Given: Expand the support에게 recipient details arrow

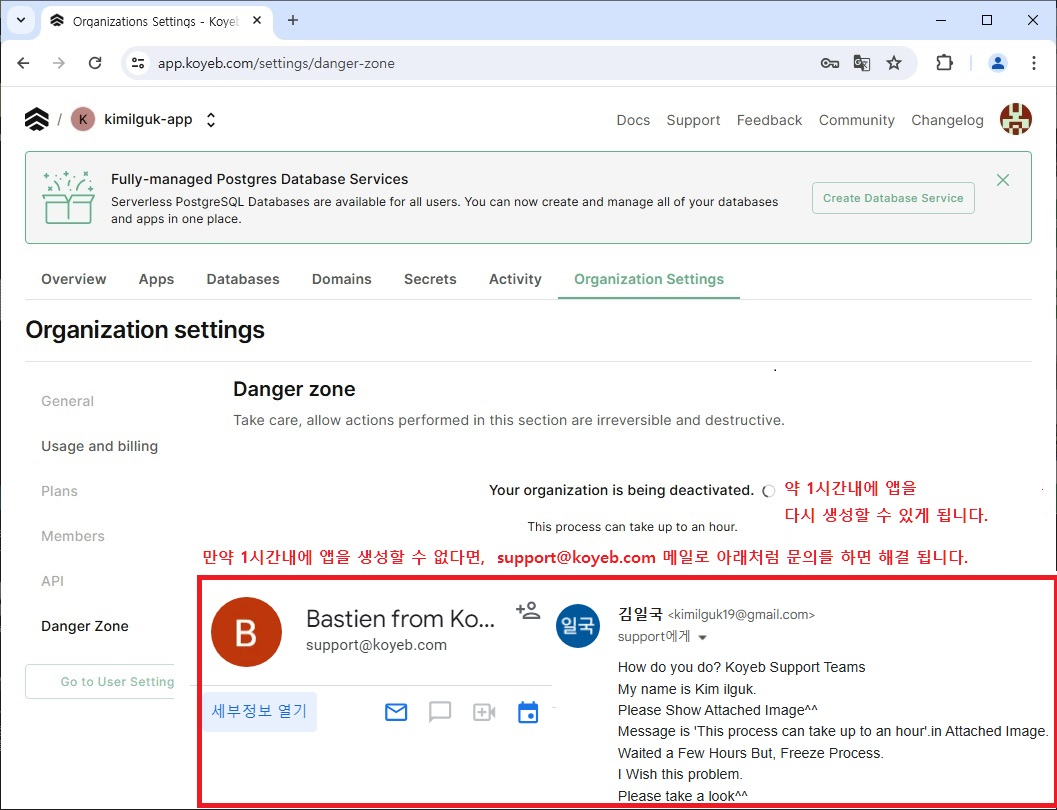Looking at the screenshot, I should 702,637.
